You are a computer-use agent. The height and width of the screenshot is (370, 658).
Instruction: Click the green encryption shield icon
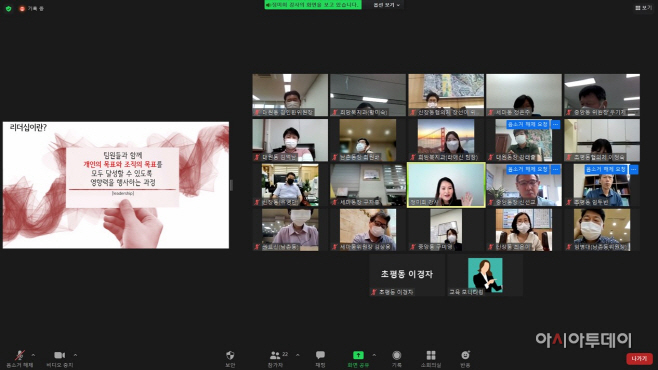click(x=8, y=8)
